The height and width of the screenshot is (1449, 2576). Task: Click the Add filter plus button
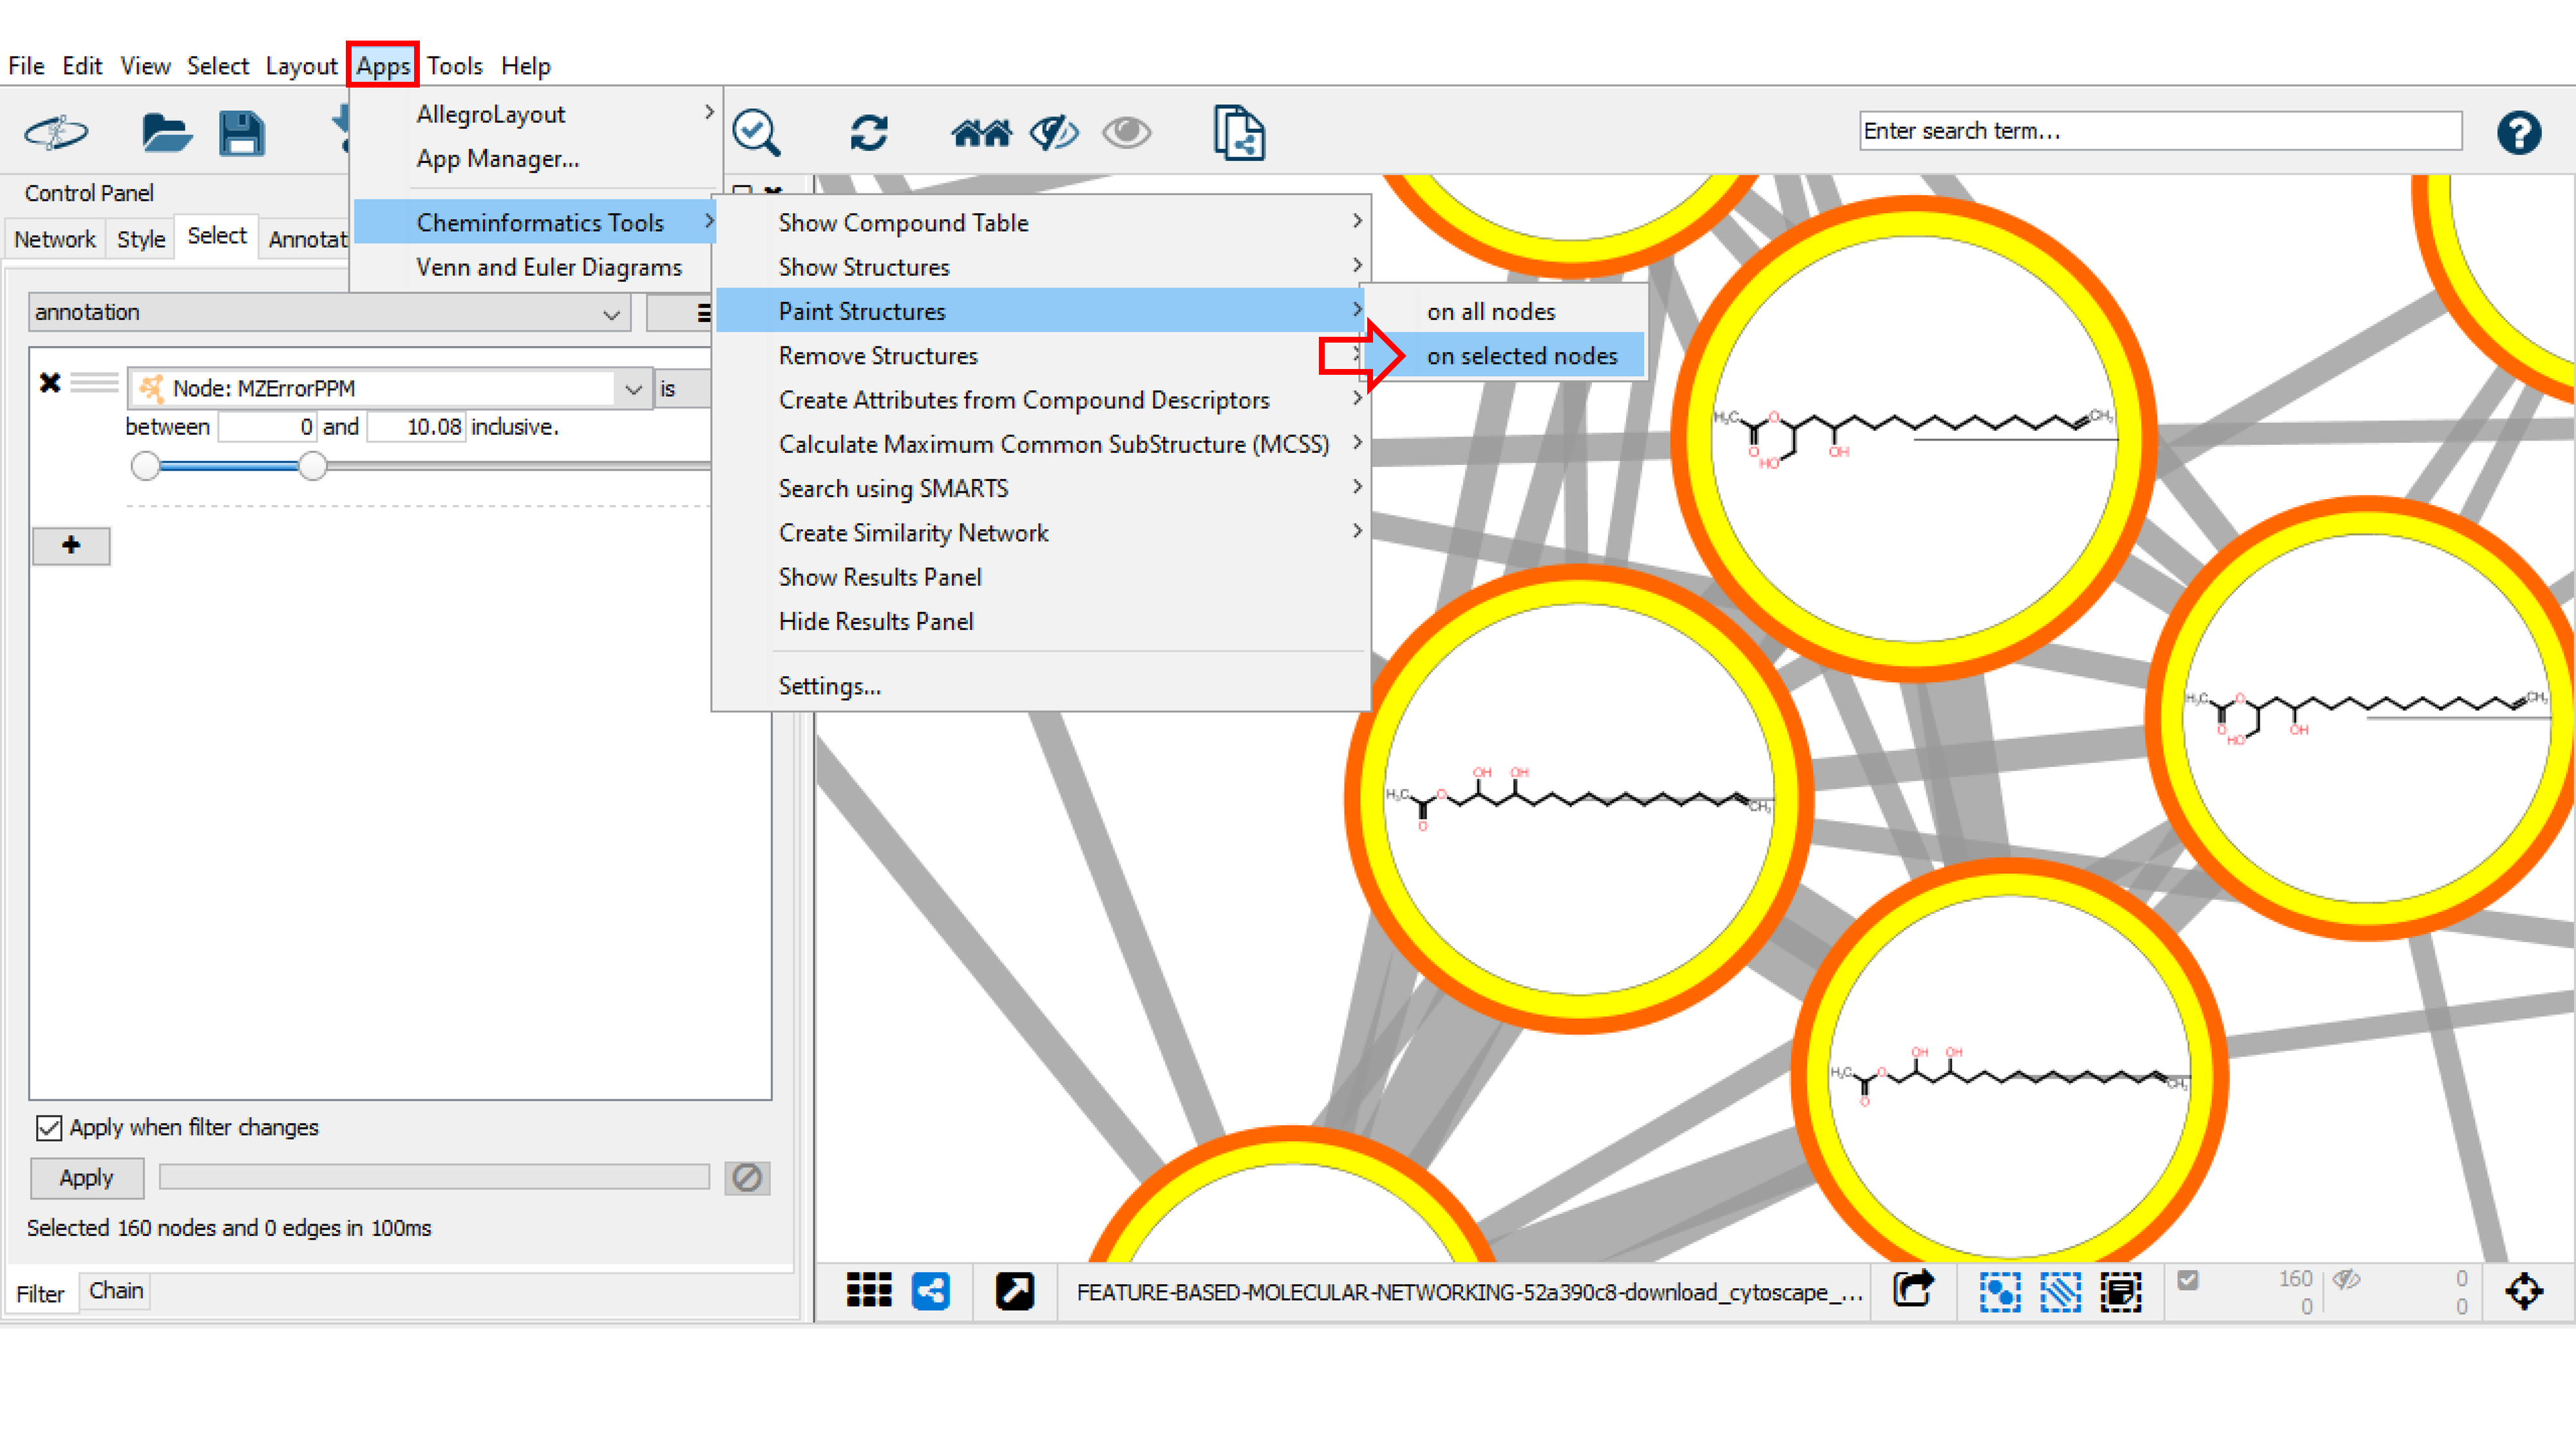(x=71, y=545)
